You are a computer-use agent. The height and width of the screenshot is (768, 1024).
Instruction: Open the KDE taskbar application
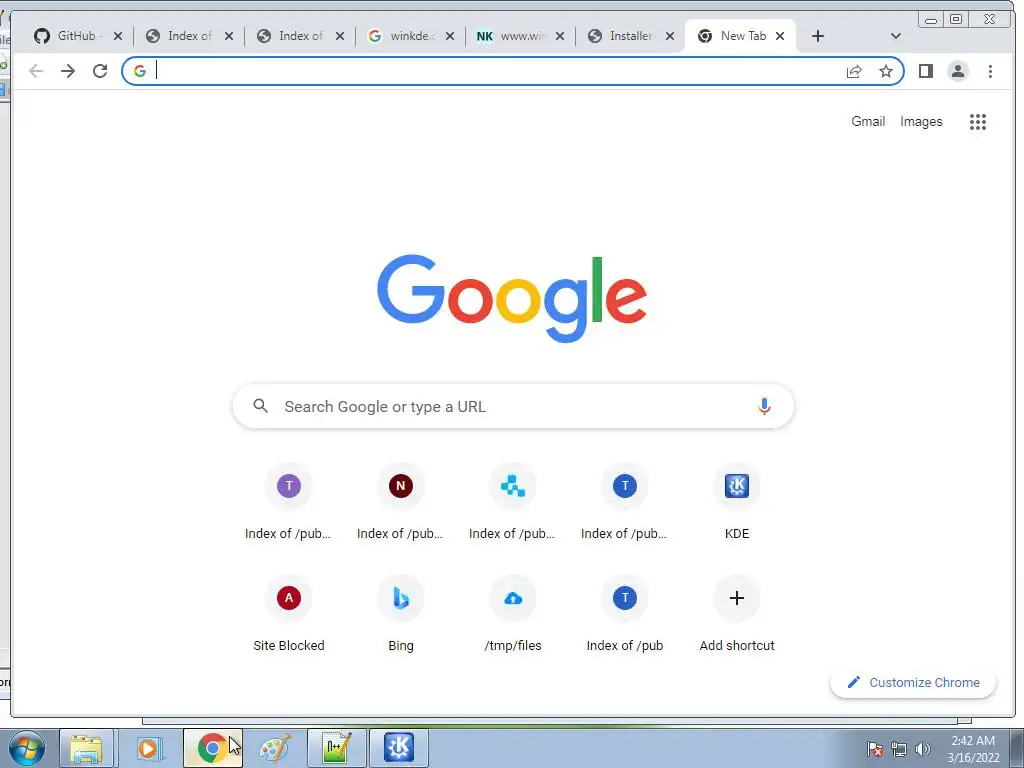(399, 748)
